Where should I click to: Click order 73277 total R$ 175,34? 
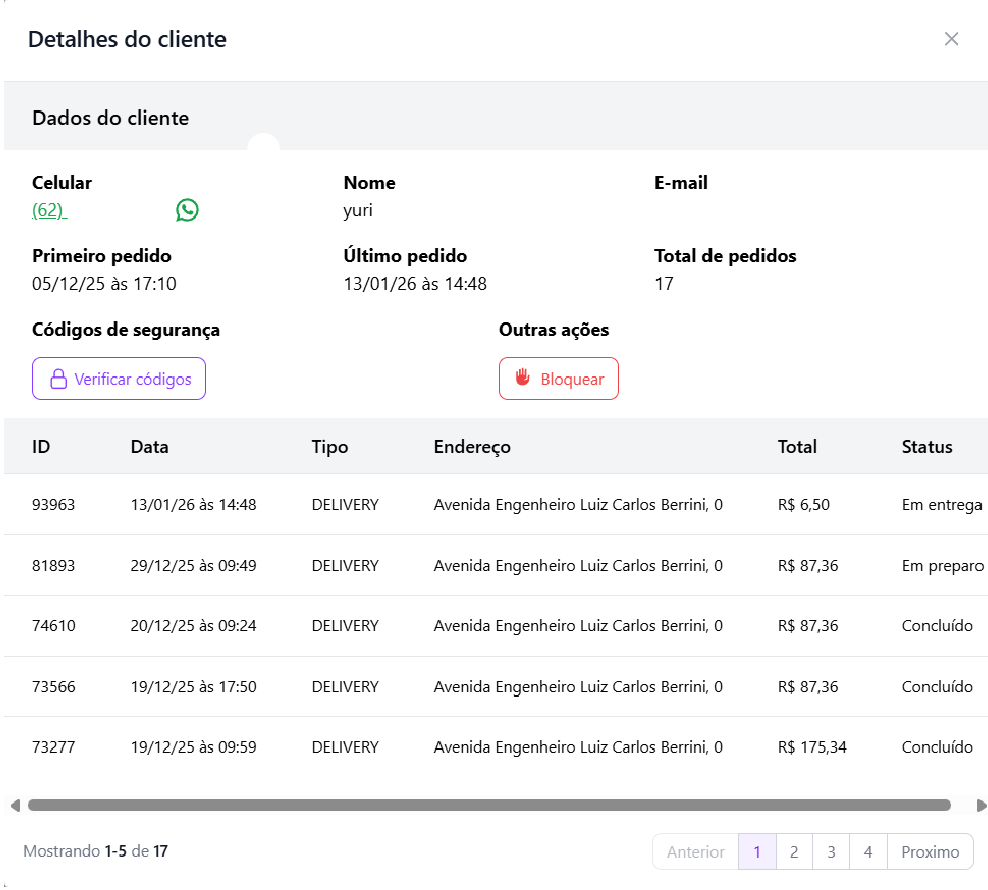(811, 747)
